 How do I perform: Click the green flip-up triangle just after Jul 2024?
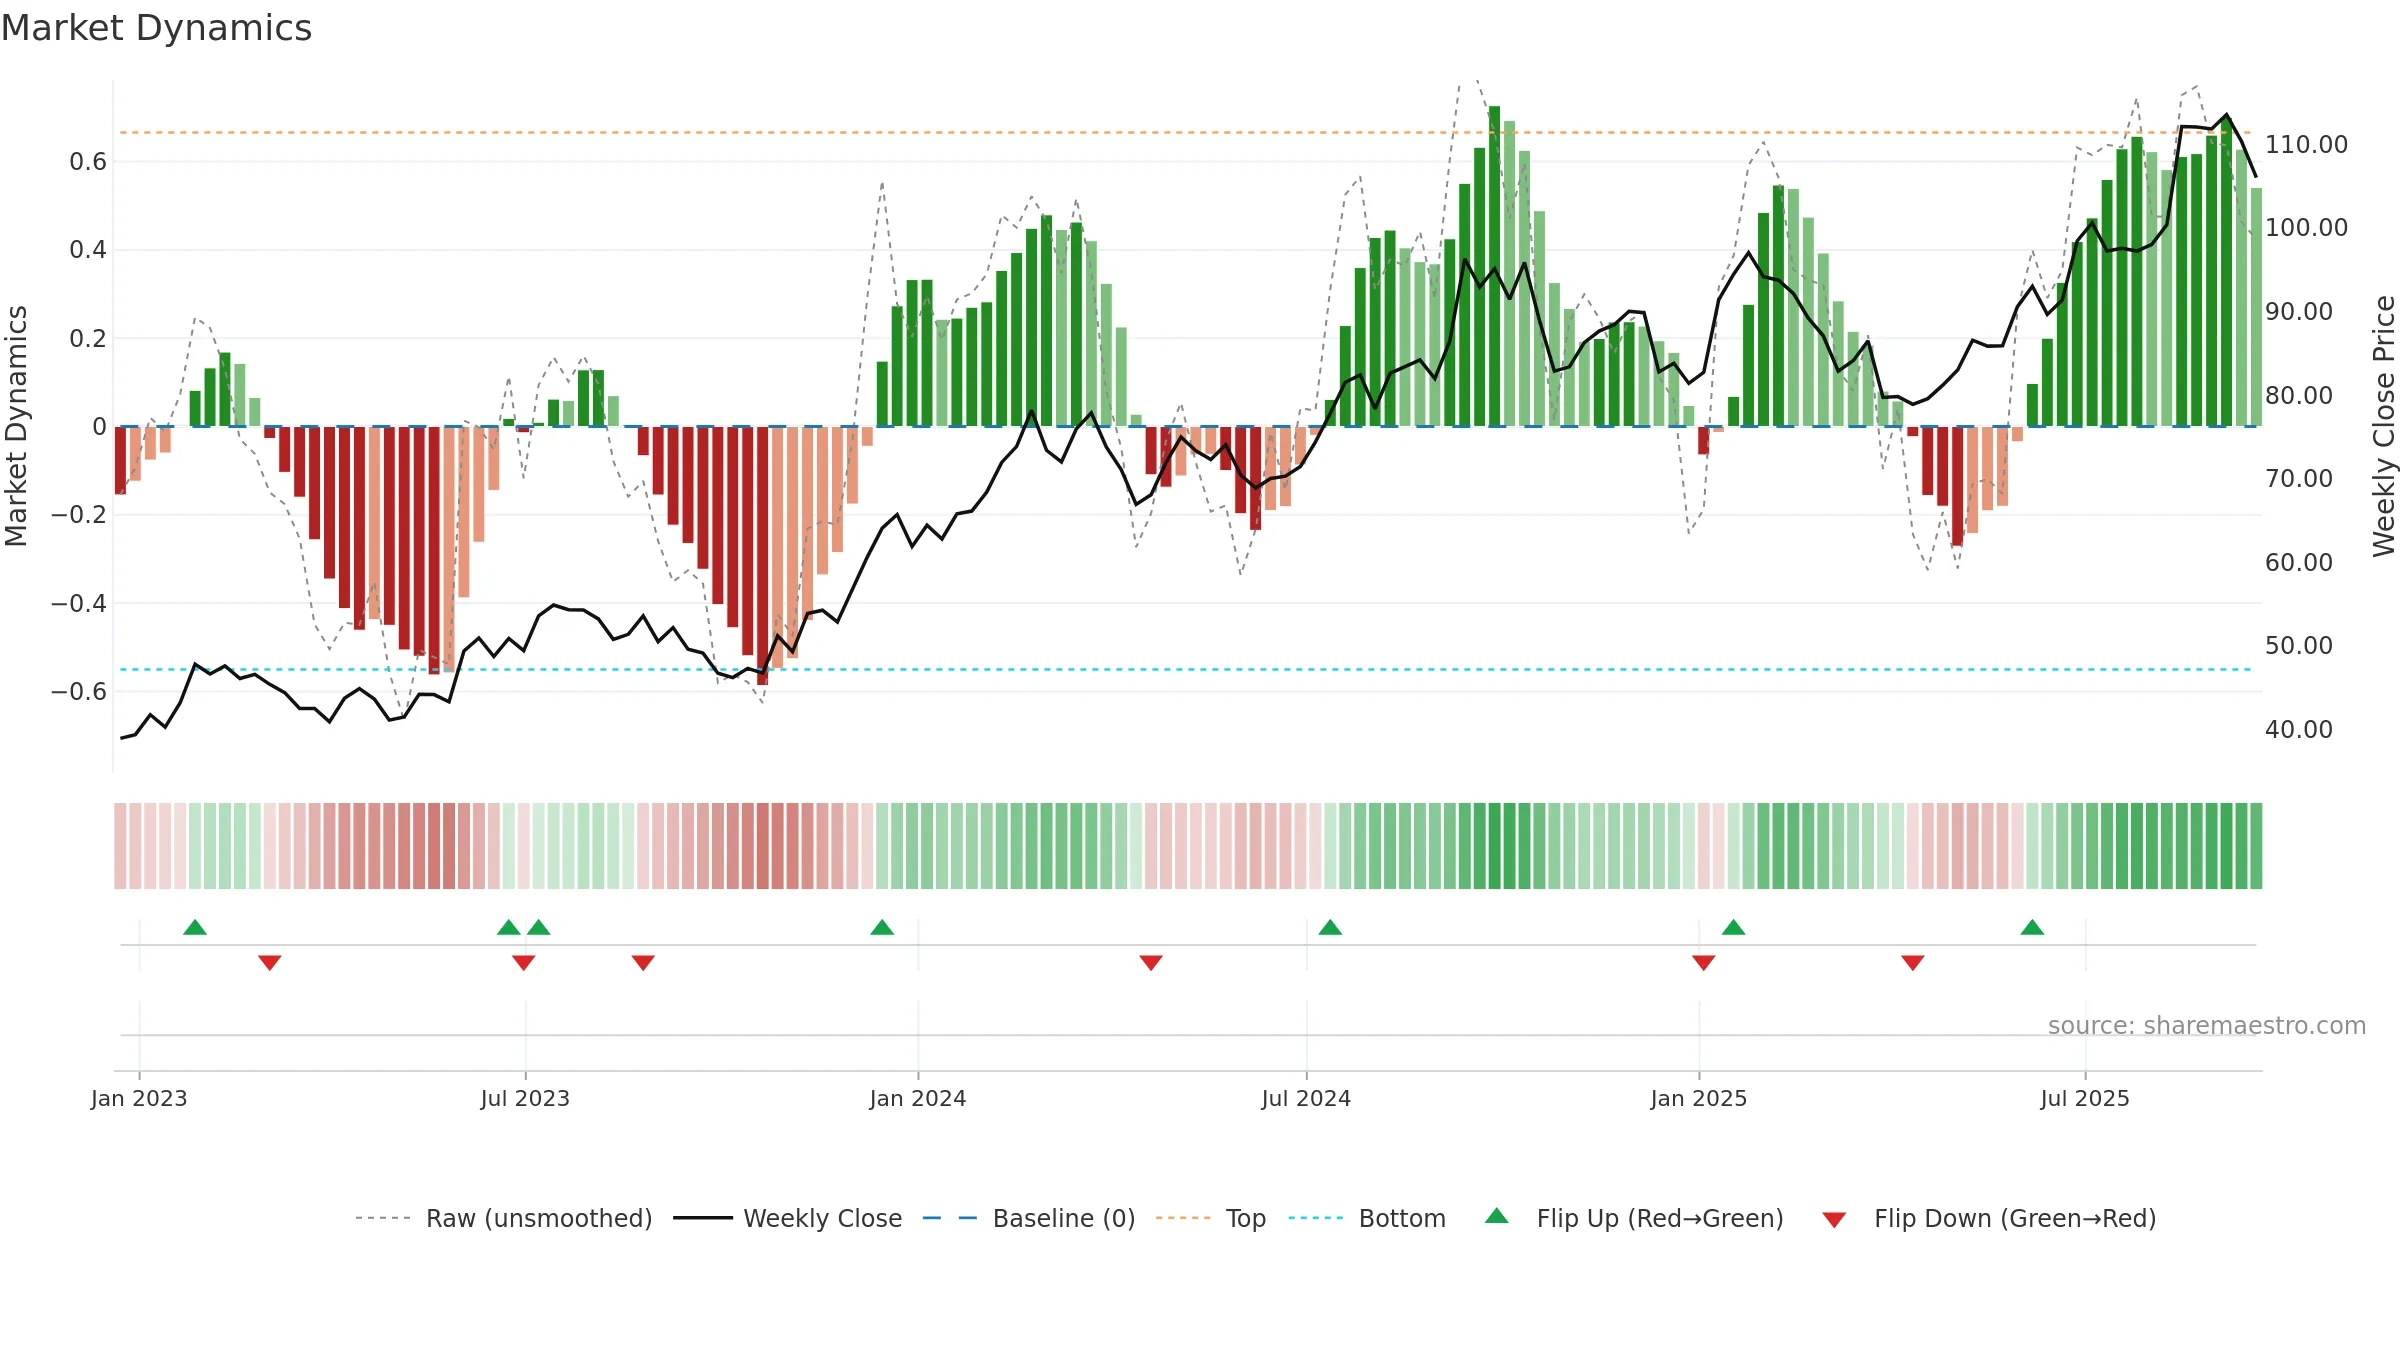pyautogui.click(x=1330, y=927)
